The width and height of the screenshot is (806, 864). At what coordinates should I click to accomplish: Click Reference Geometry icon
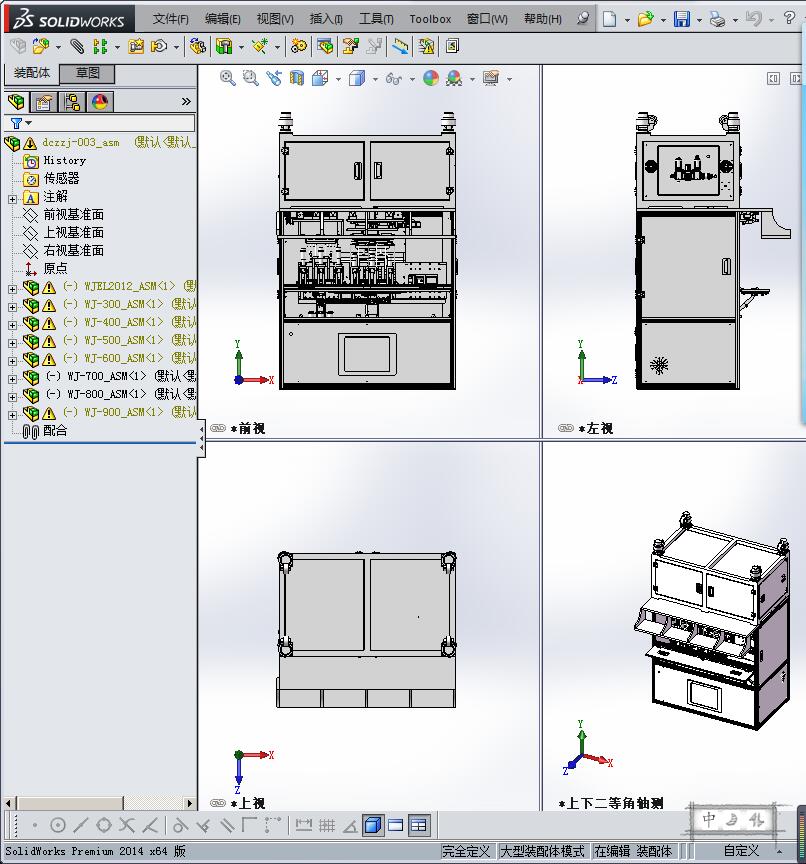pyautogui.click(x=259, y=46)
